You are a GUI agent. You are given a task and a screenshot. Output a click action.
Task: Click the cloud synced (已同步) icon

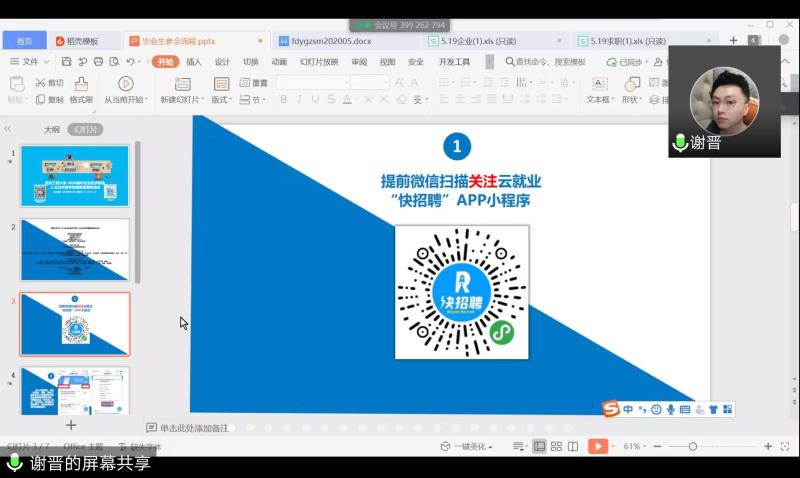tap(611, 62)
